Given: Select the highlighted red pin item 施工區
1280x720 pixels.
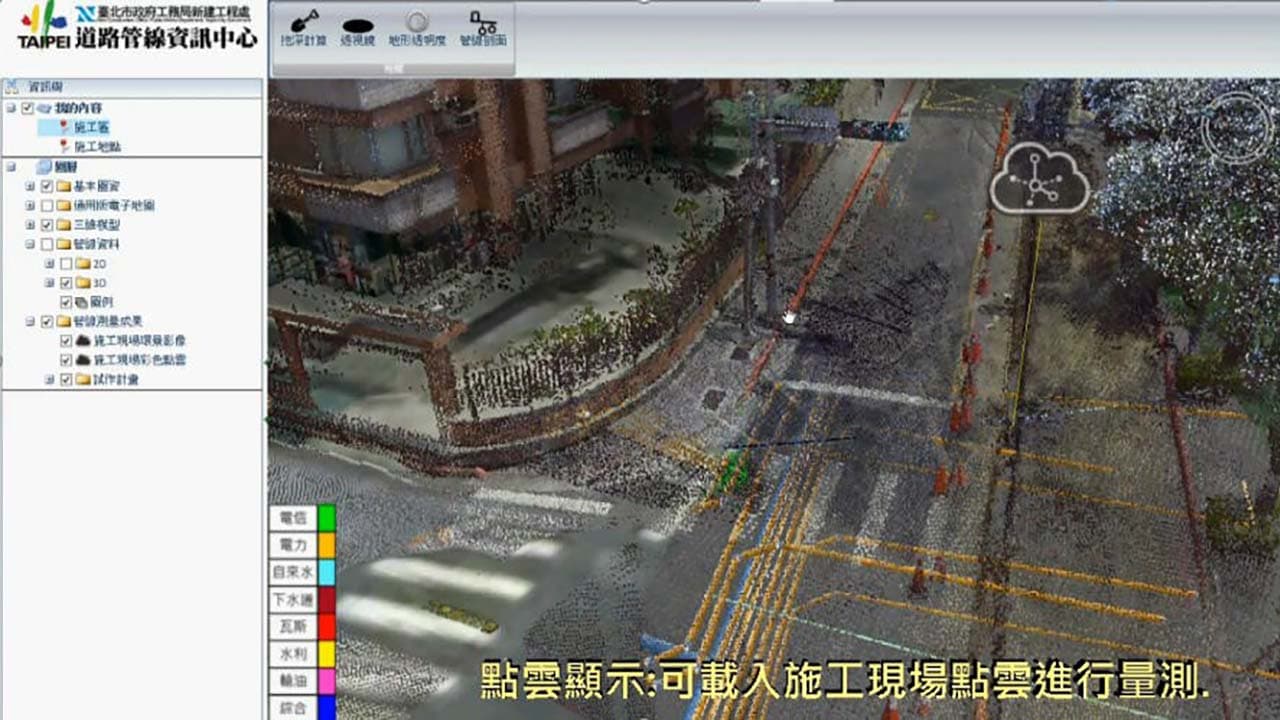Looking at the screenshot, I should (x=84, y=127).
